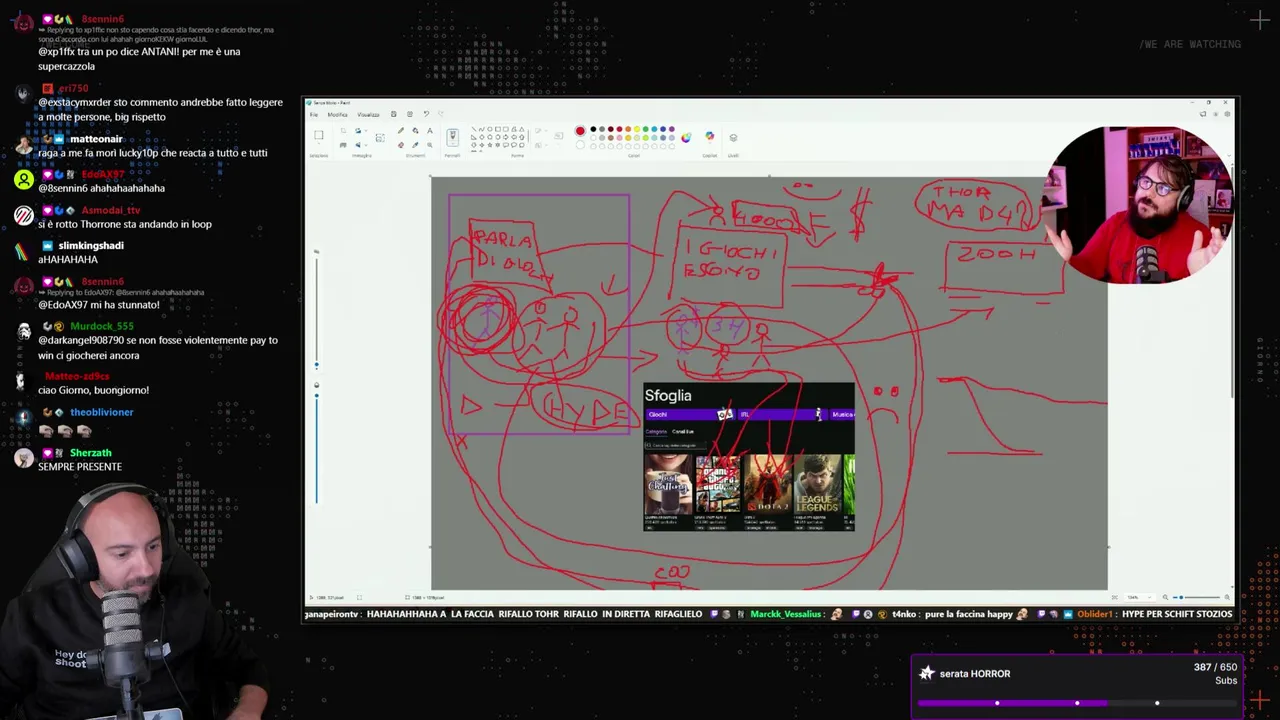Viewport: 1280px width, 720px height.
Task: Click the Save icon in Paint's title row
Action: click(394, 114)
